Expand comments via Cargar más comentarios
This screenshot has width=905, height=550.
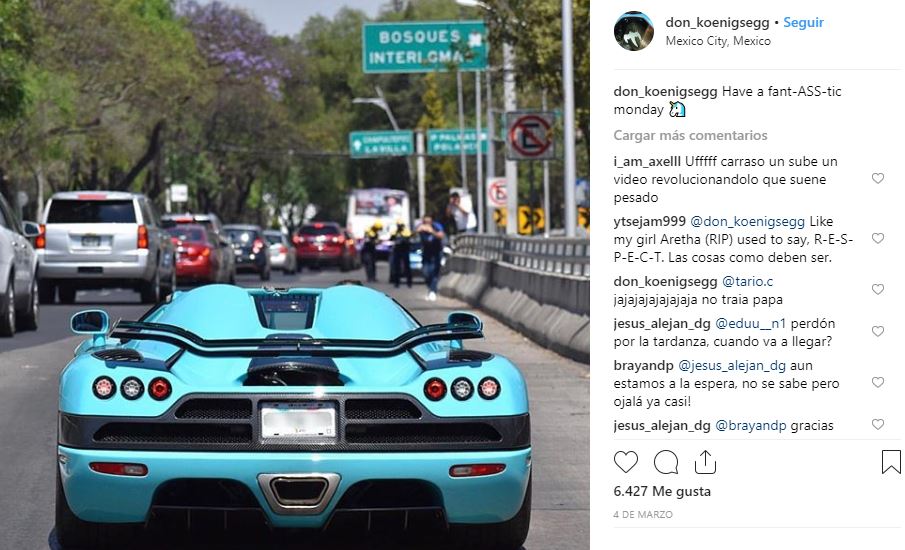tap(690, 136)
